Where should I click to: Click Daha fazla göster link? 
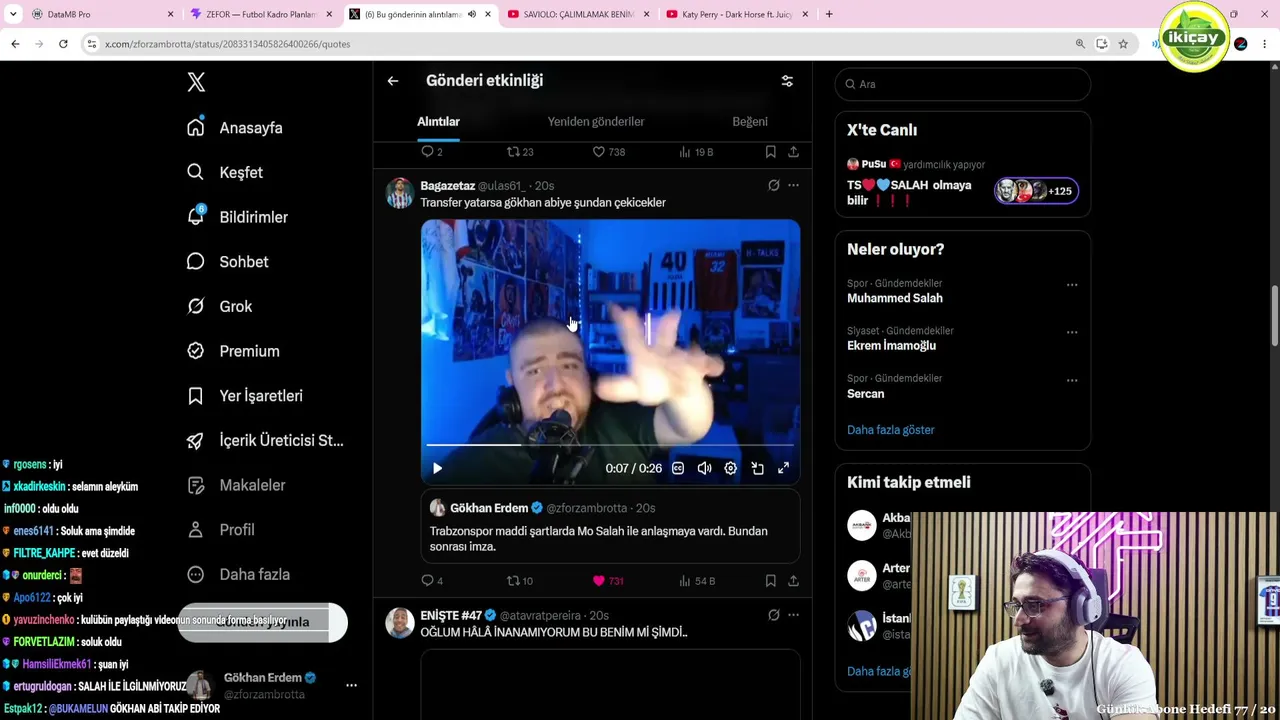891,430
